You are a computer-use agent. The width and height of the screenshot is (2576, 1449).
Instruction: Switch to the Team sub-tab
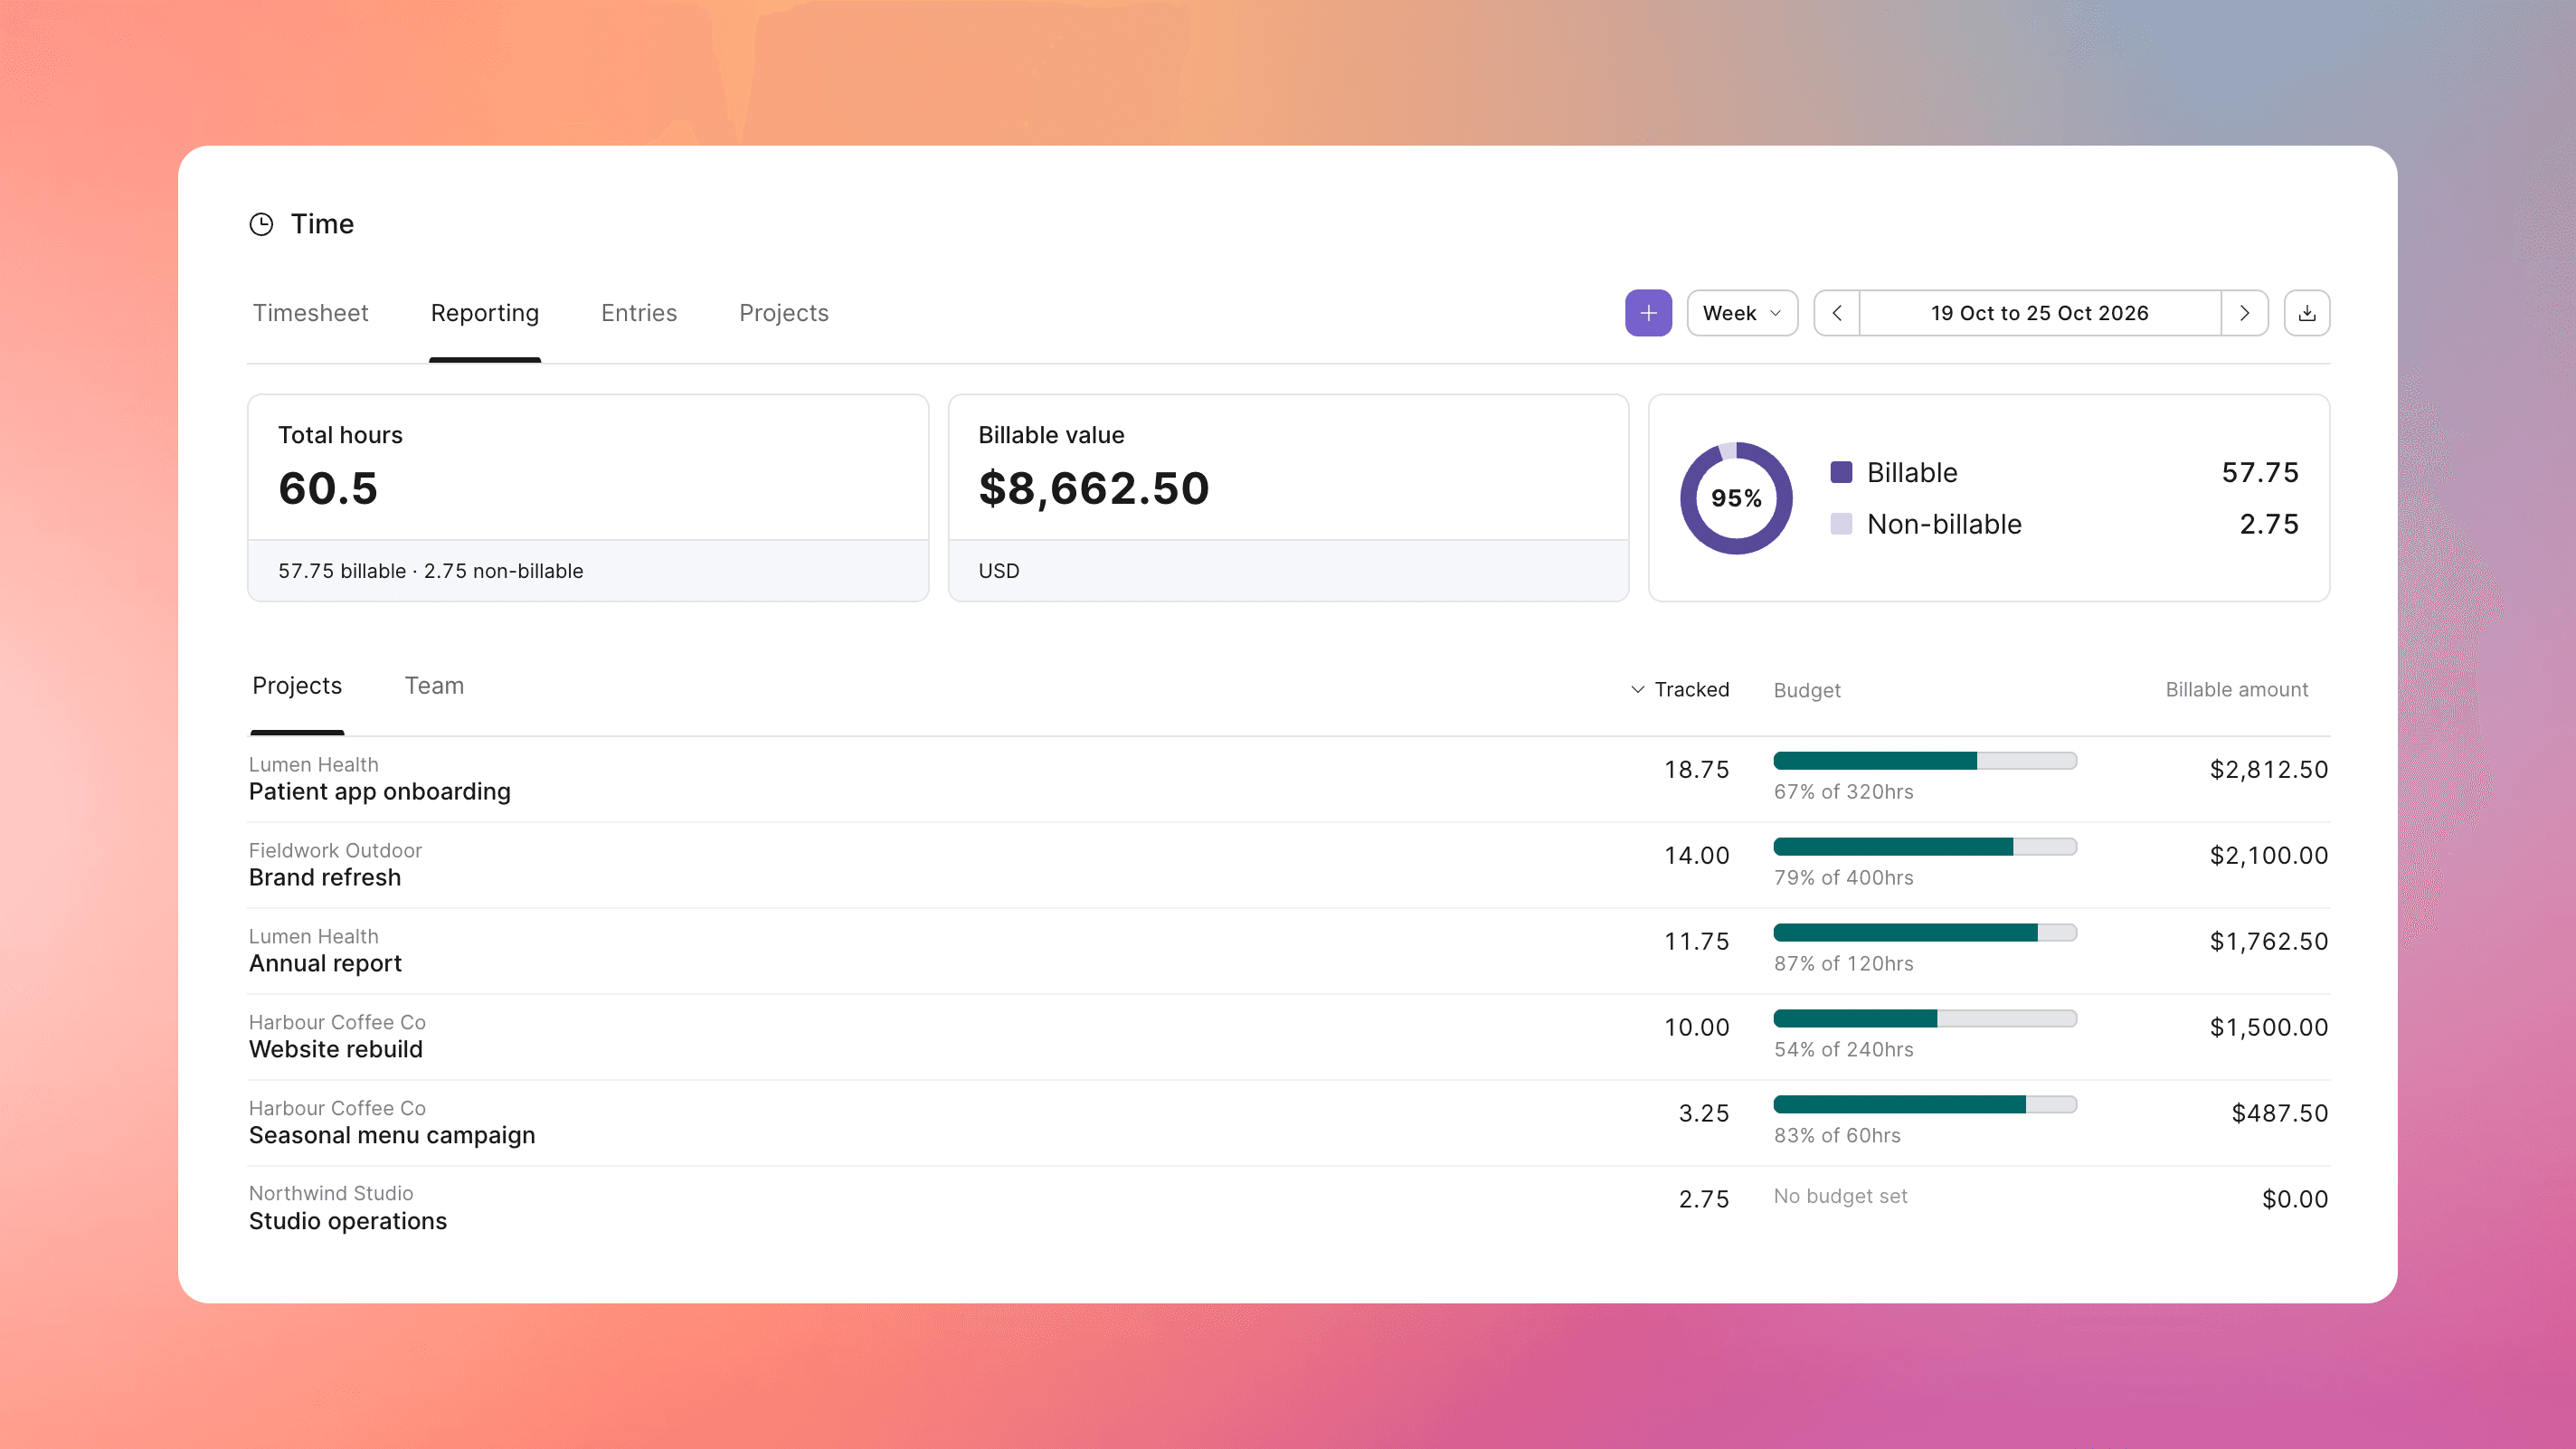[434, 686]
